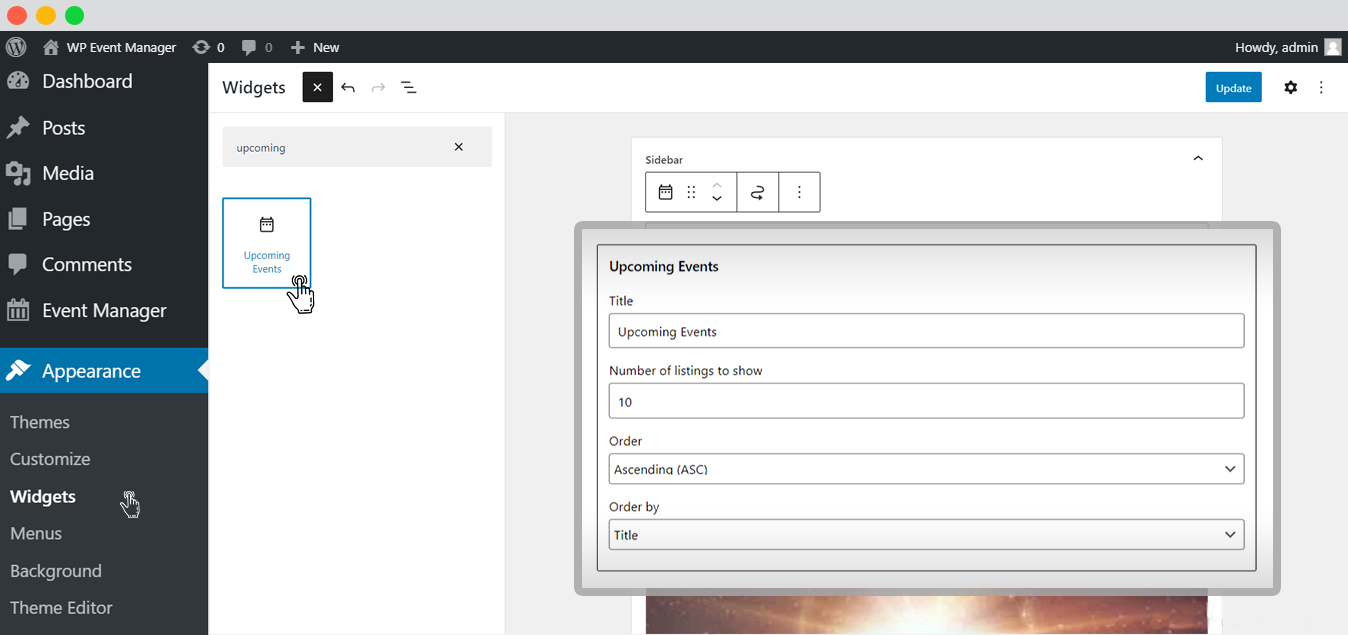Collapse the Sidebar widget area
This screenshot has width=1348, height=635.
tap(1198, 159)
